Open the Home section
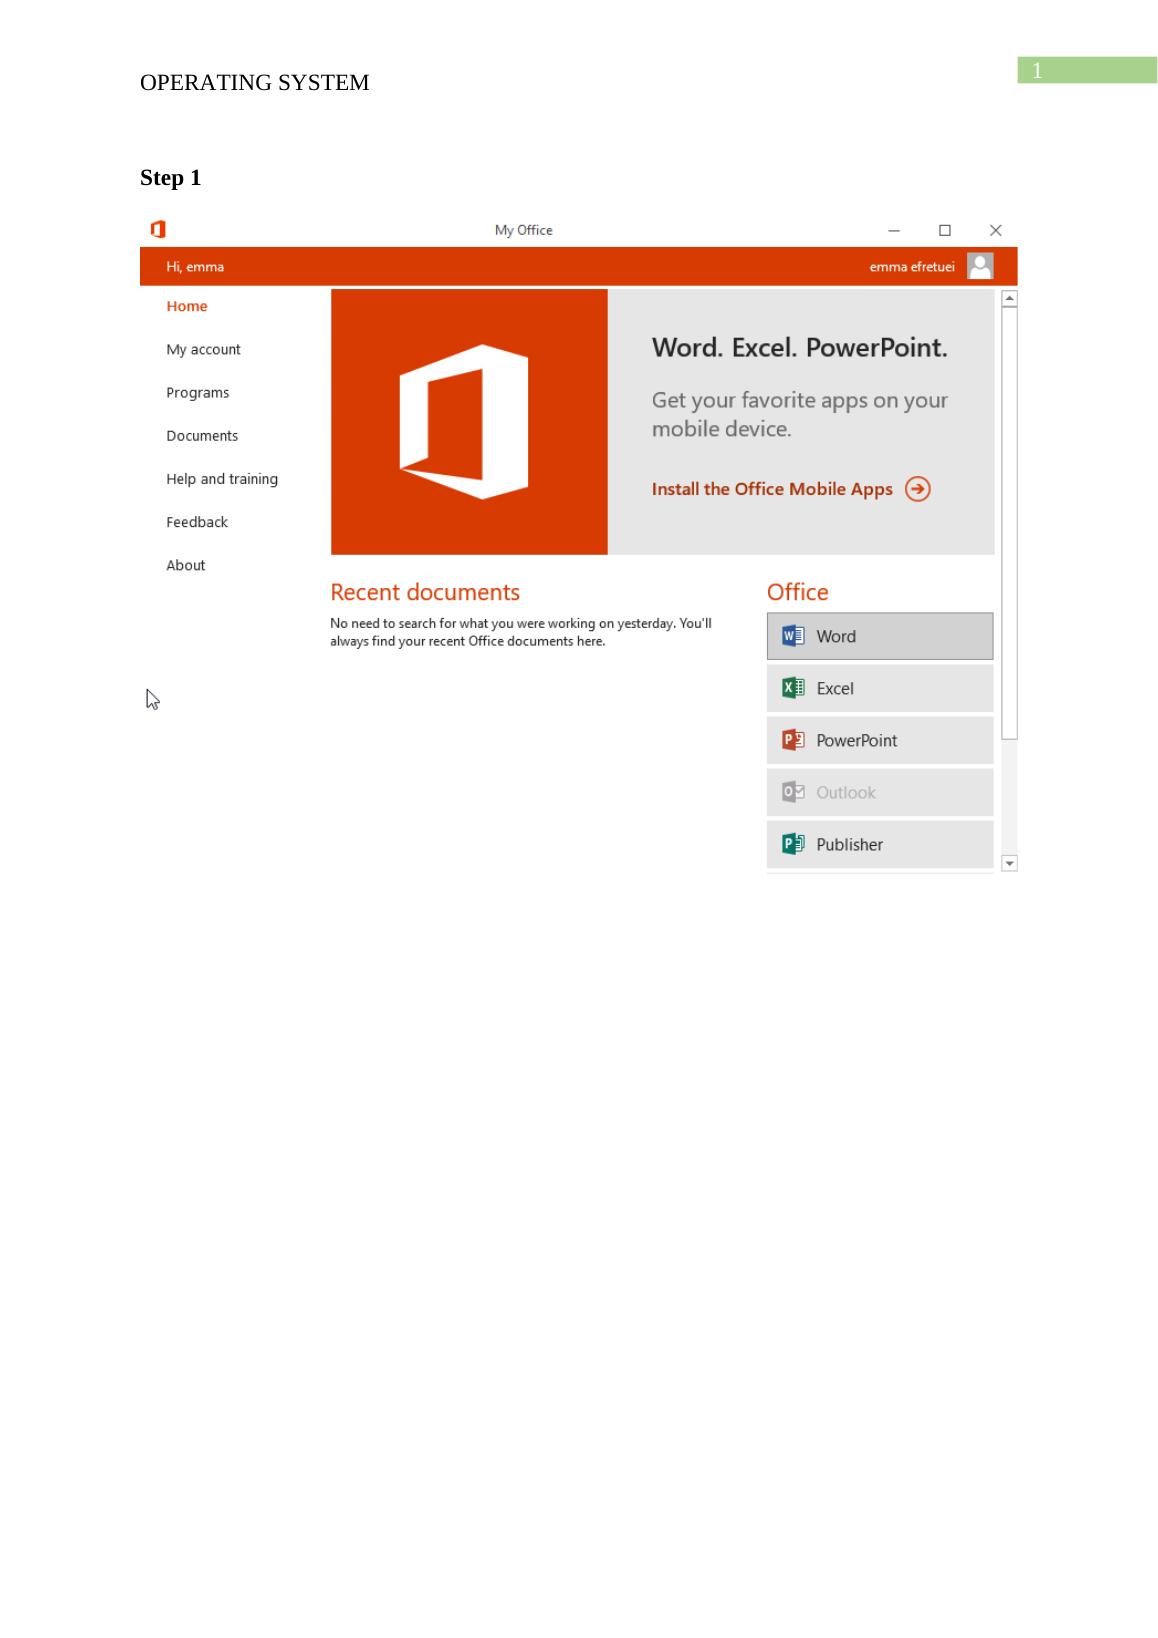Screen dimensions: 1158x1638 tap(187, 306)
